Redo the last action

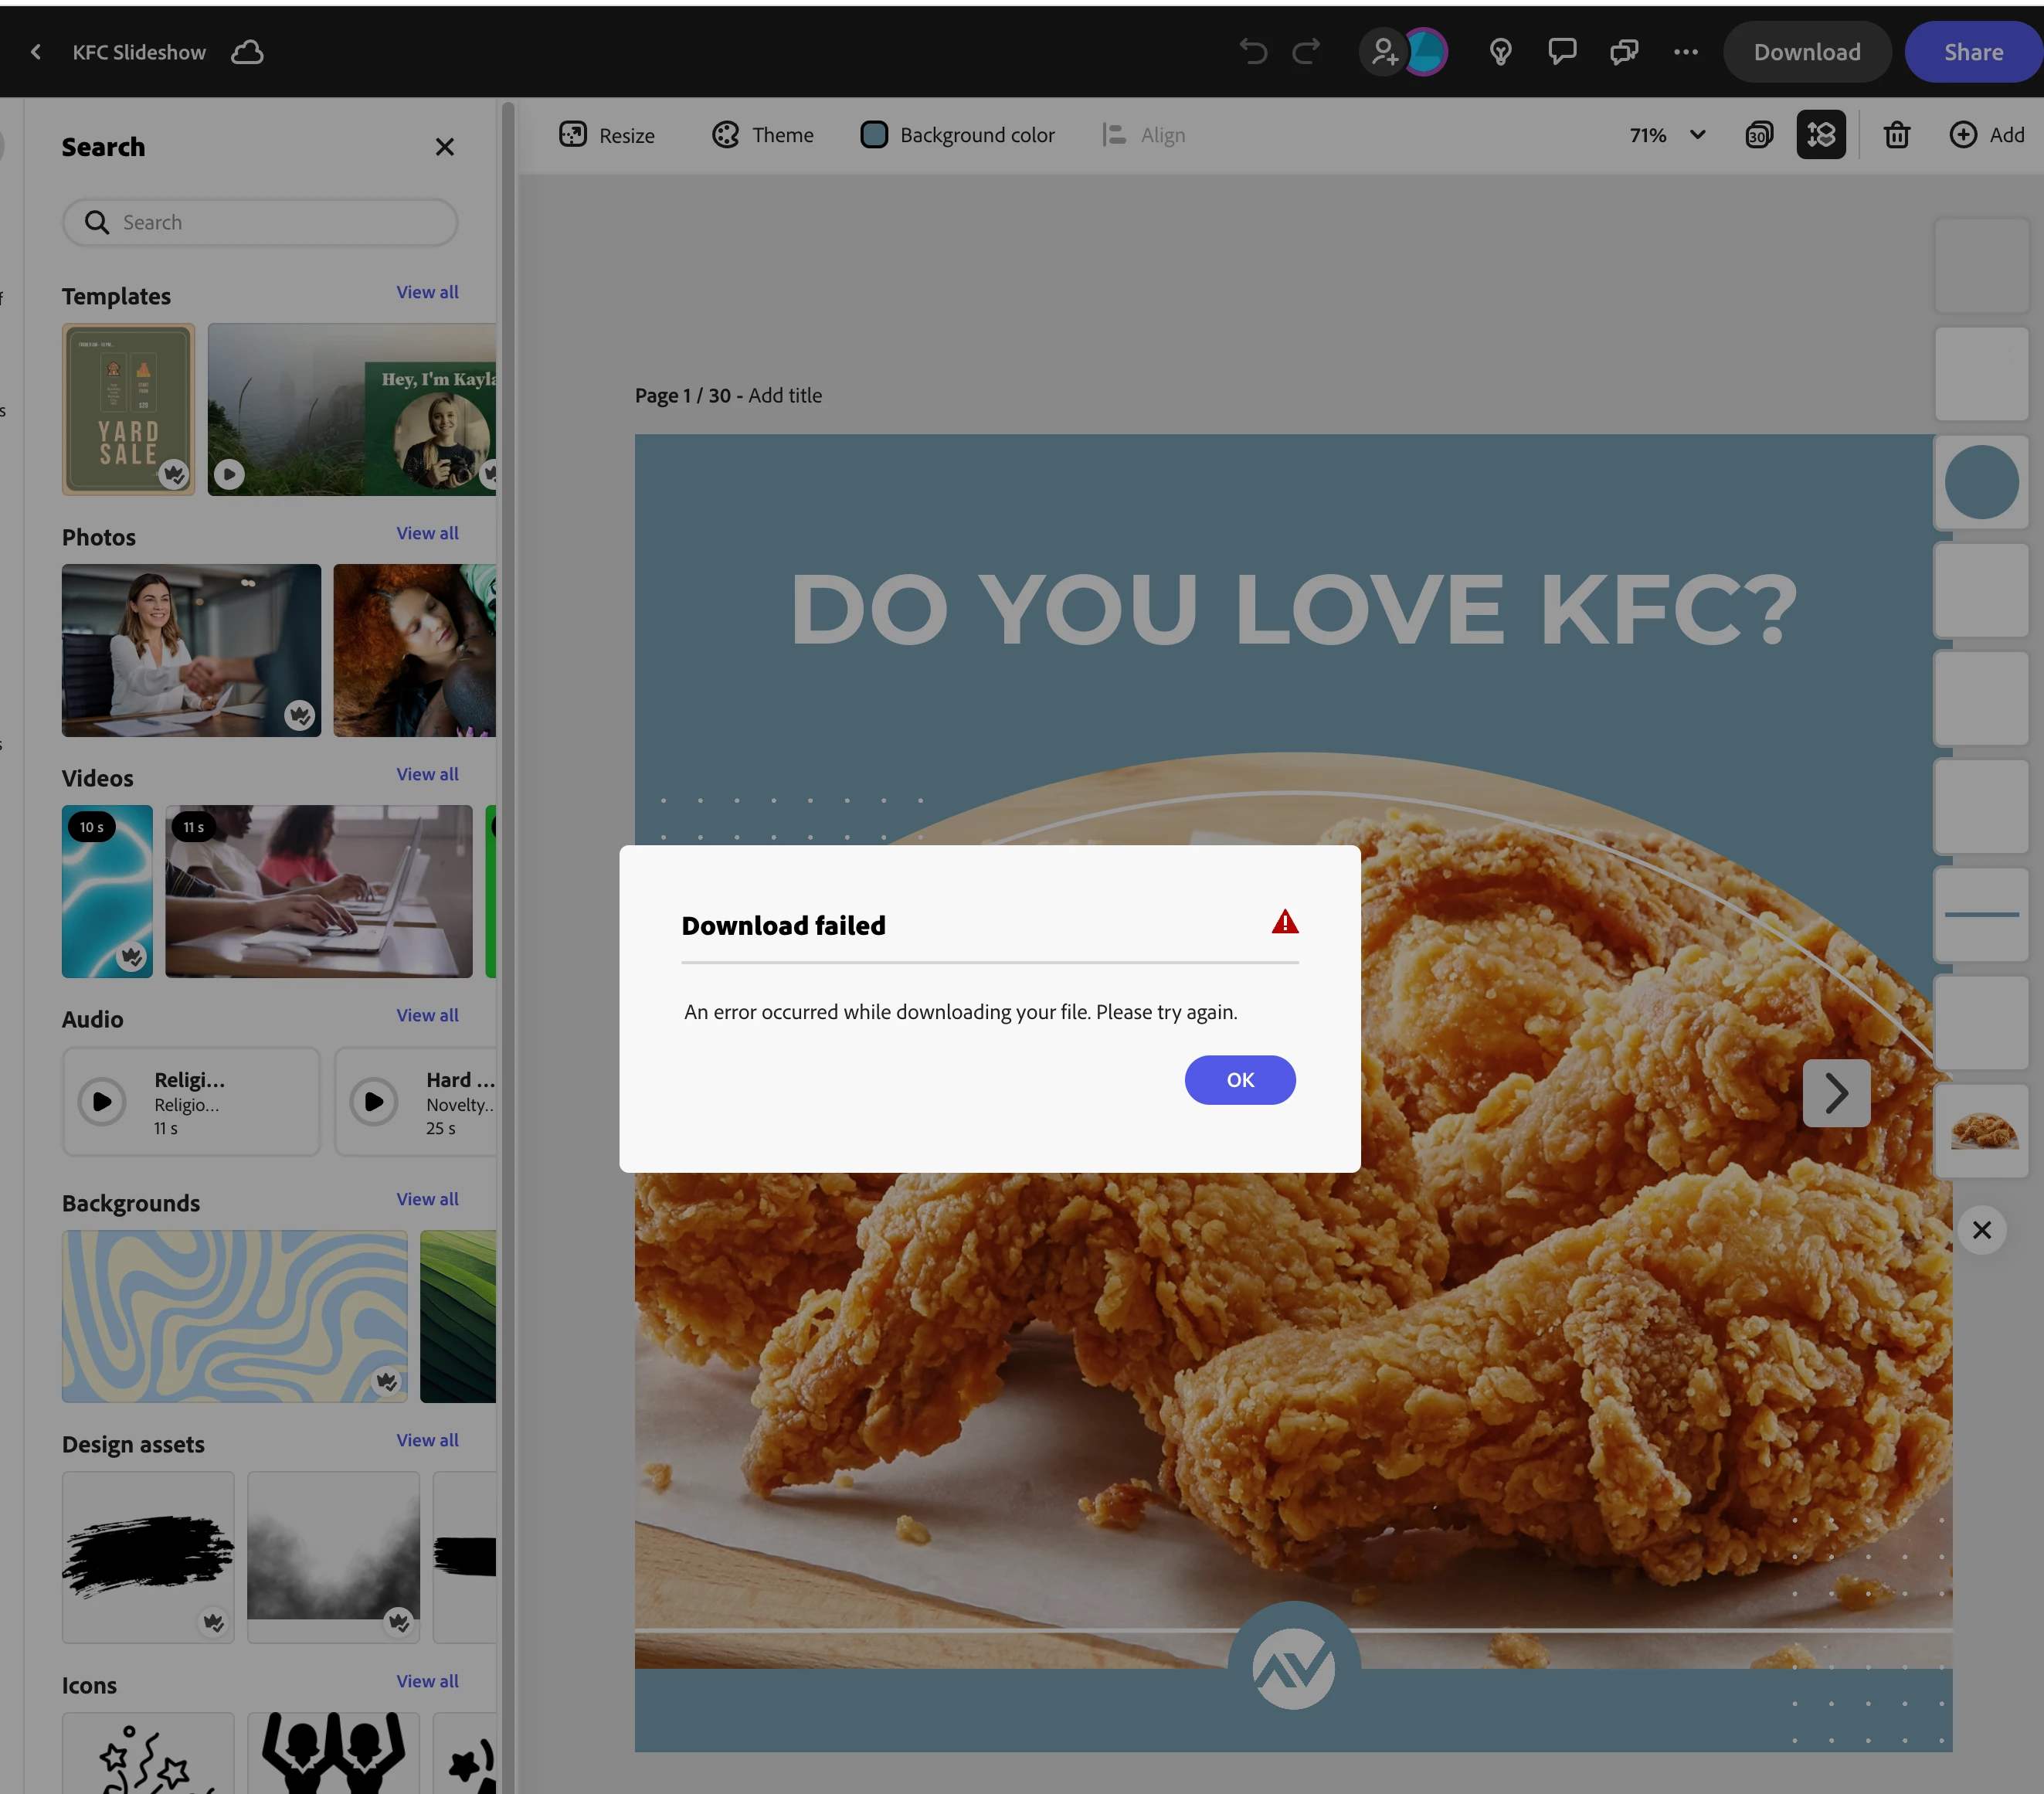(1306, 52)
